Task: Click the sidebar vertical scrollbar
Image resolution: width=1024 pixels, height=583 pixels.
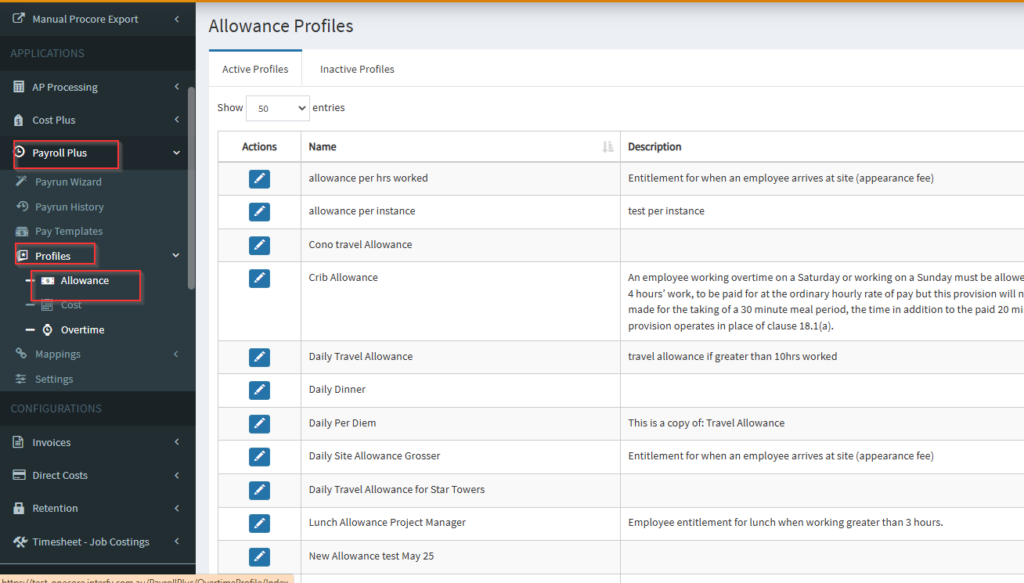Action: (x=191, y=190)
